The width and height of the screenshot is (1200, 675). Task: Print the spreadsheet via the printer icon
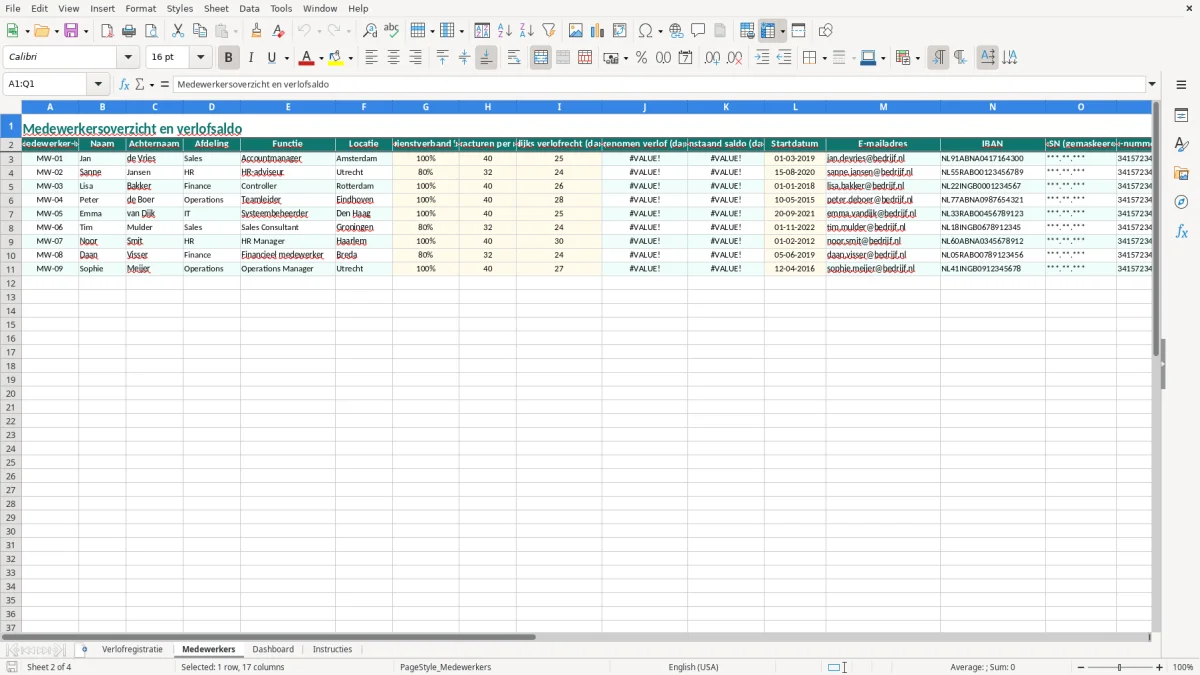[128, 31]
